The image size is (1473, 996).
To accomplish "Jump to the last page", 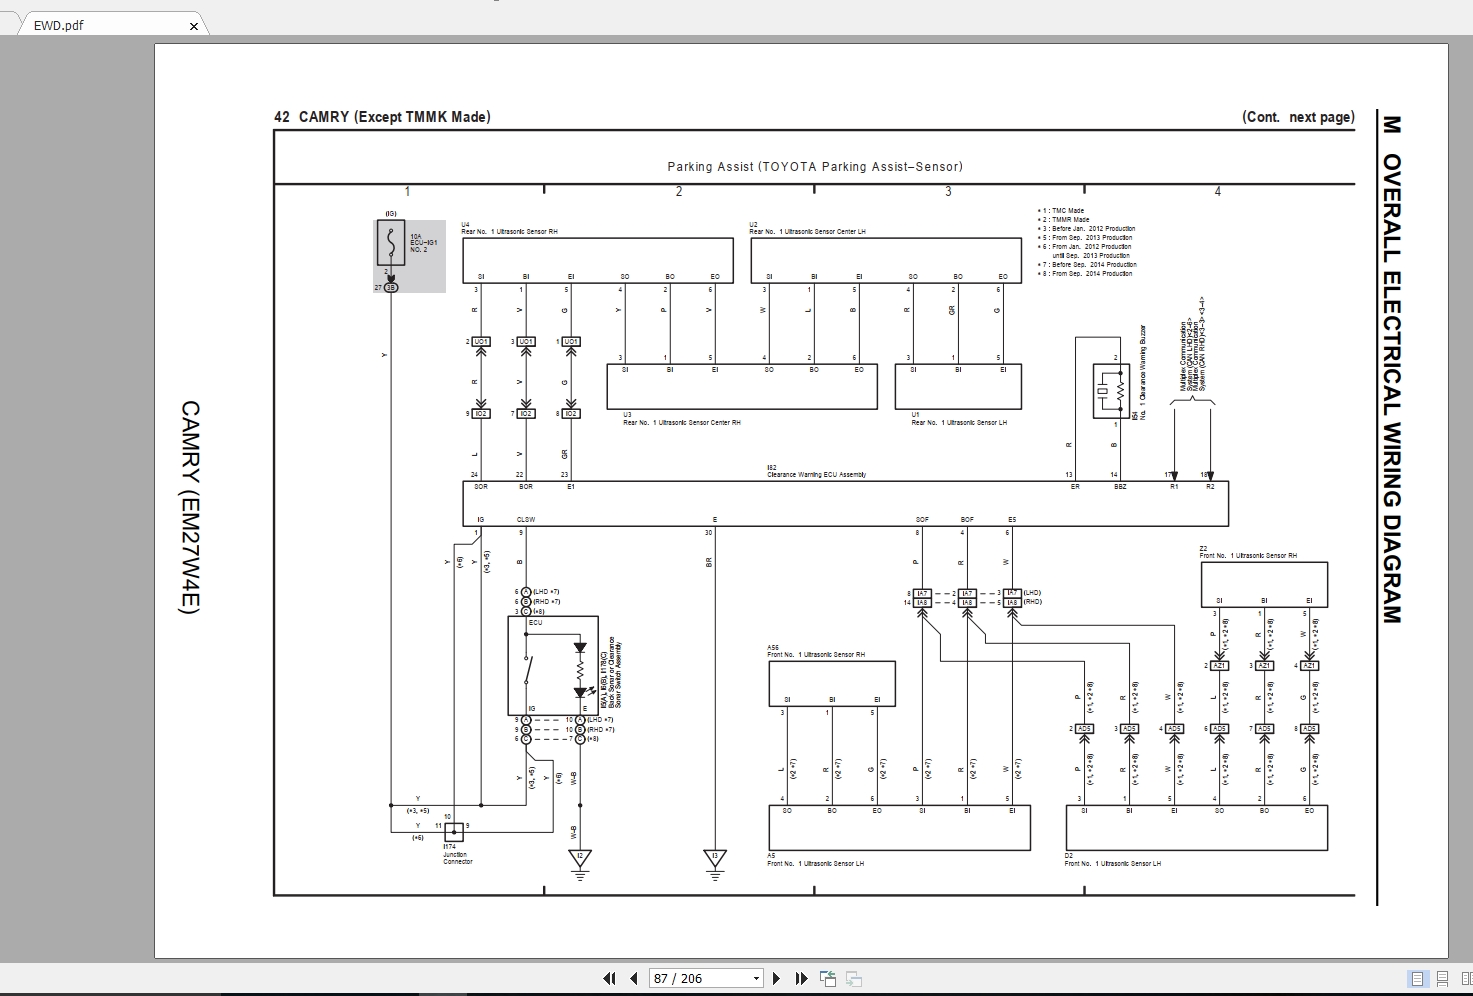I will tap(801, 978).
